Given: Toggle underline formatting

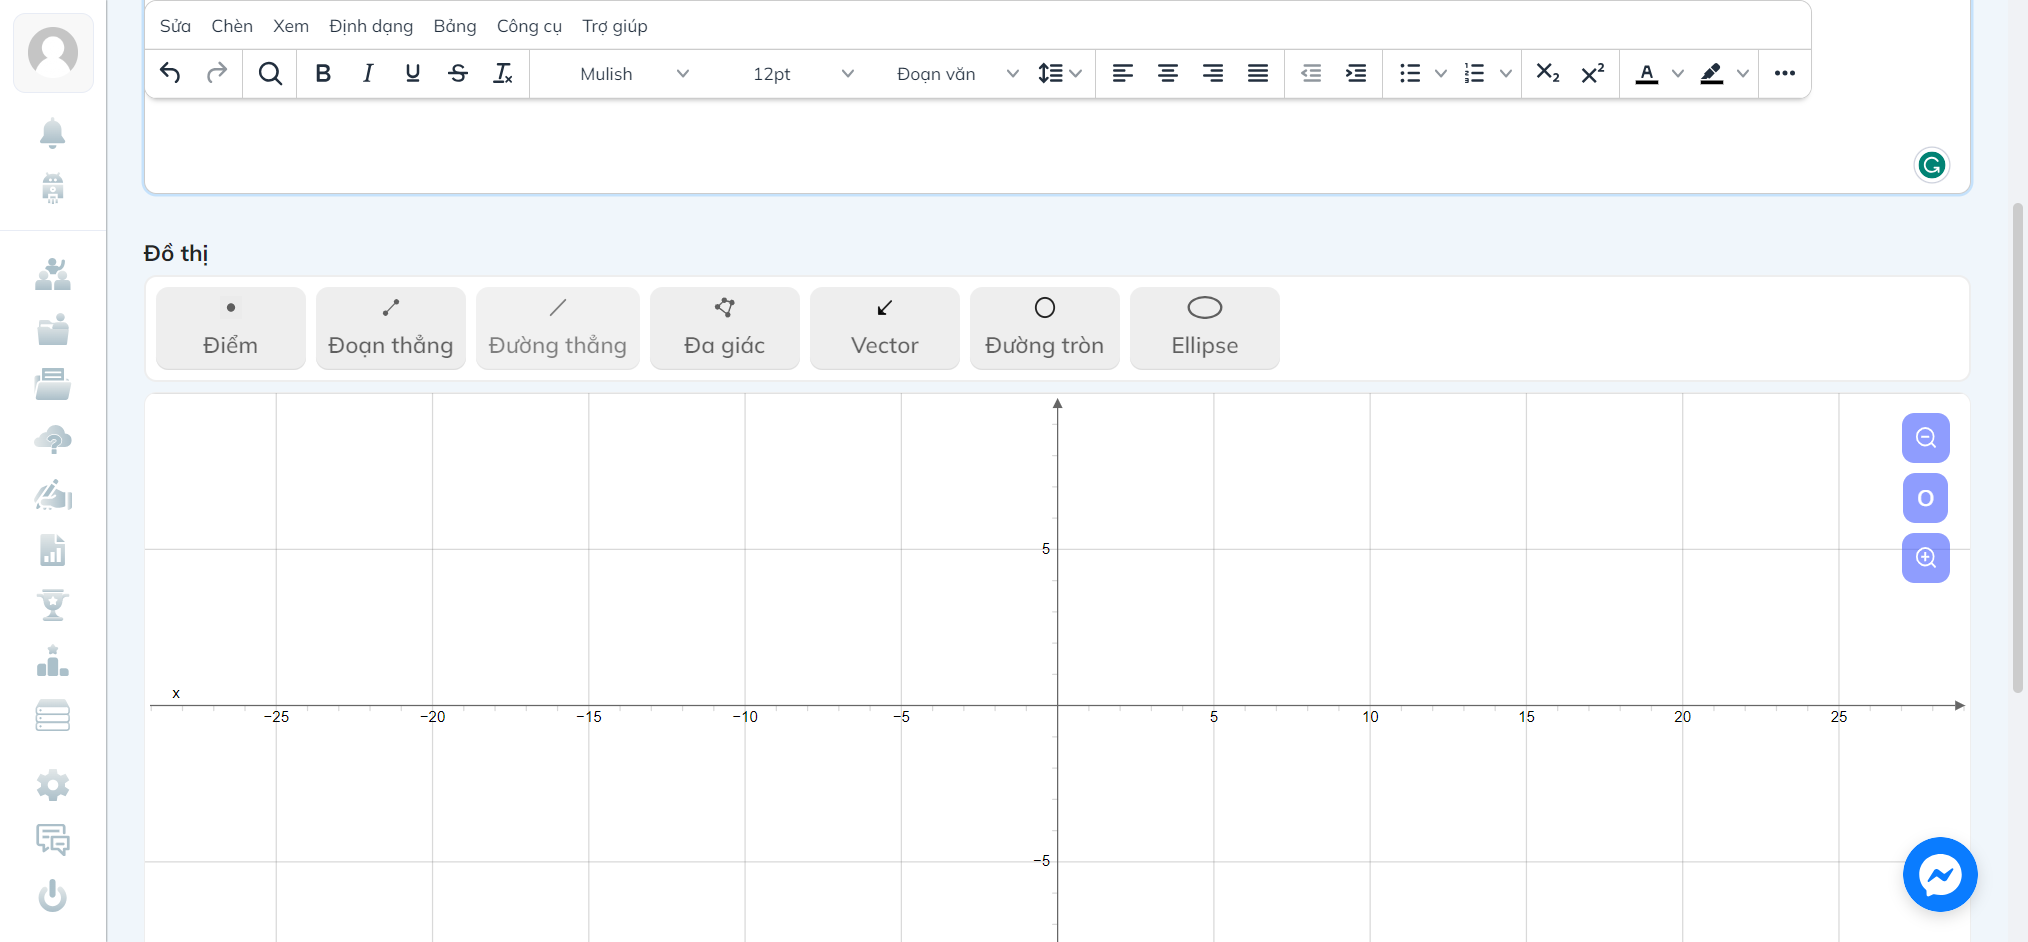Looking at the screenshot, I should tap(413, 73).
